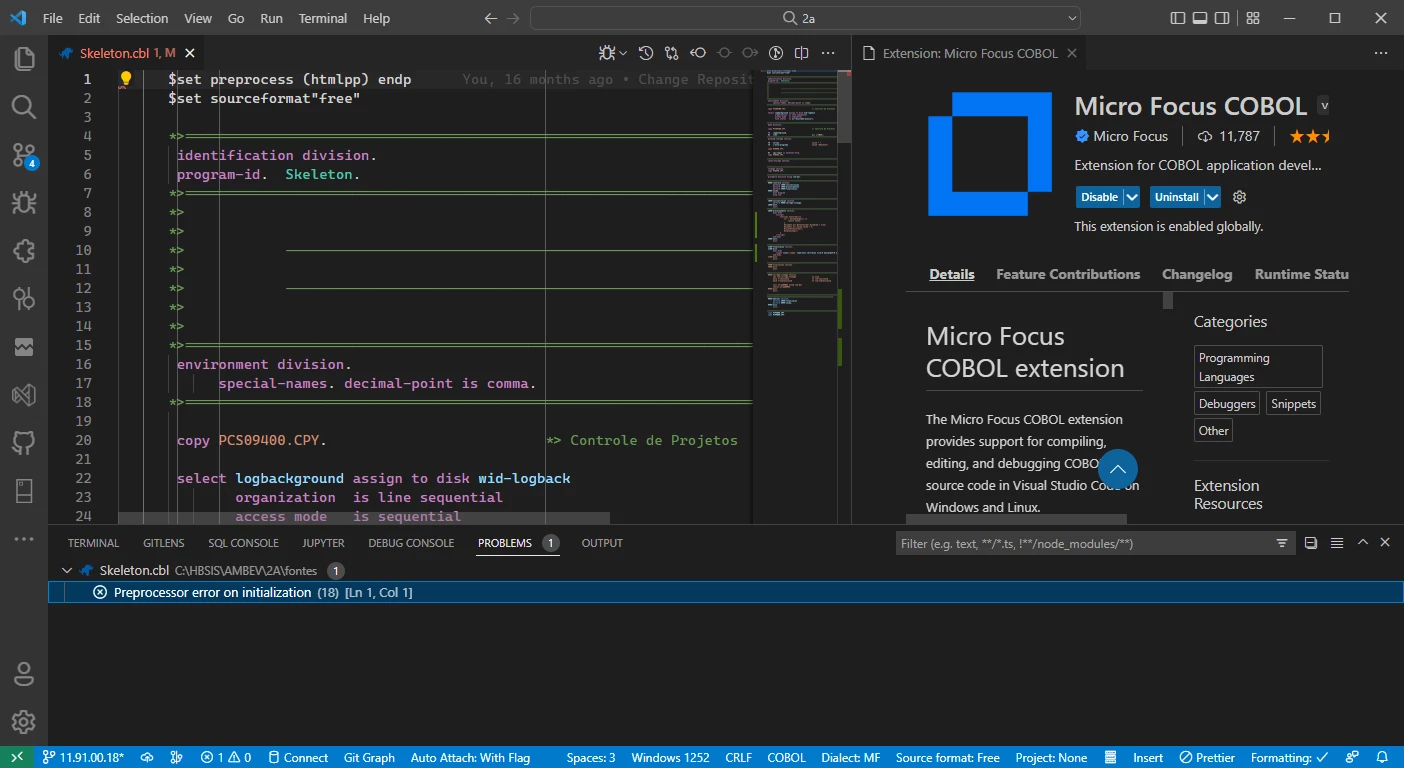
Task: Change Source format: Free in status bar
Action: point(947,757)
